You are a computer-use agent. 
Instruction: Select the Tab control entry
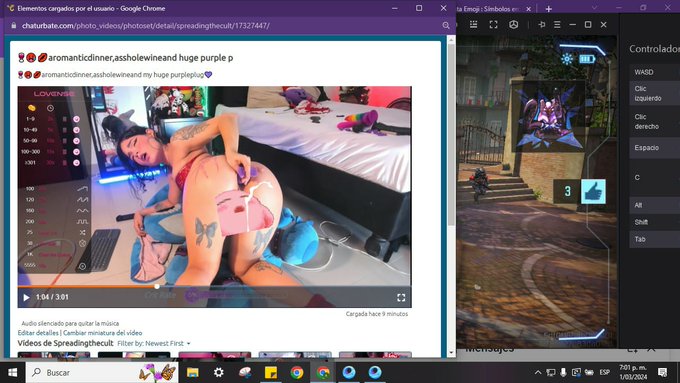tap(654, 239)
